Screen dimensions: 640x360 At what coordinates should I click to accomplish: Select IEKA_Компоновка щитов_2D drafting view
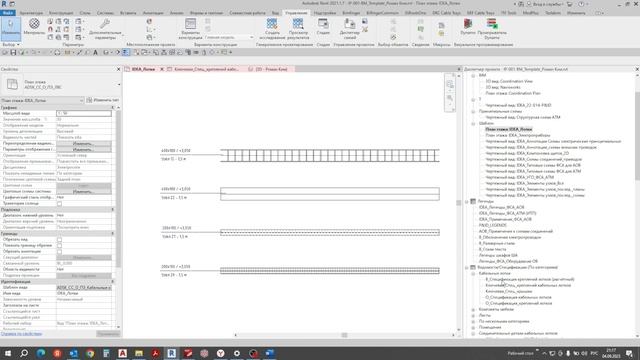tap(527, 153)
